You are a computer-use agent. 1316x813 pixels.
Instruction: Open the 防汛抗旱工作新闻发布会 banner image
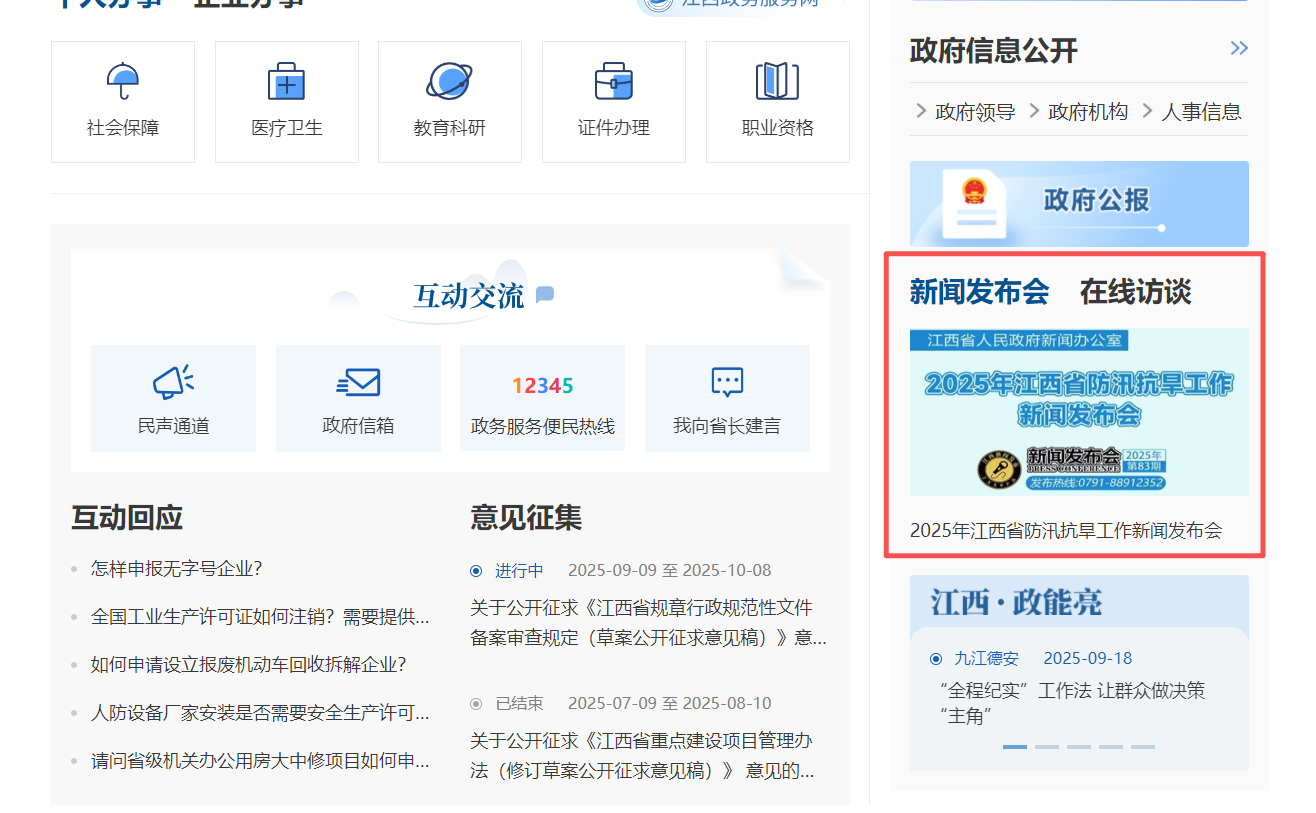tap(1079, 412)
